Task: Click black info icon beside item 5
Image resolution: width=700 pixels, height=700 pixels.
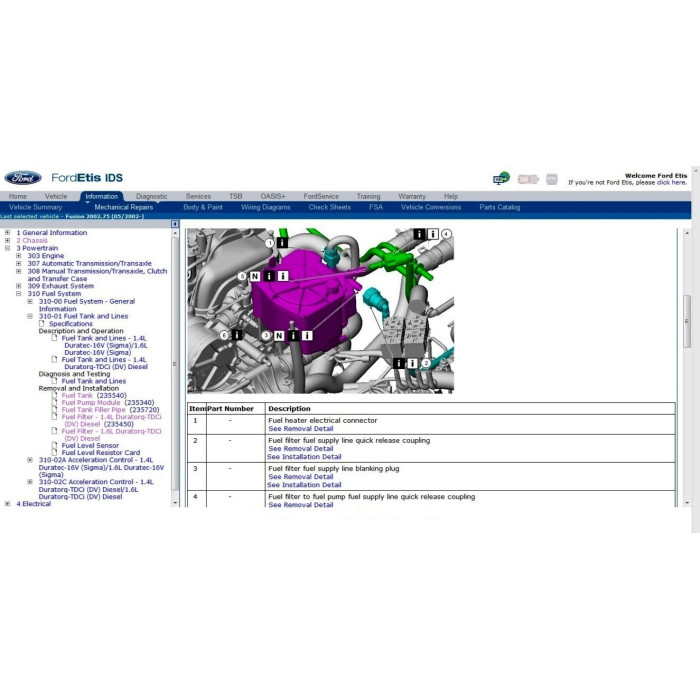Action: [269, 276]
